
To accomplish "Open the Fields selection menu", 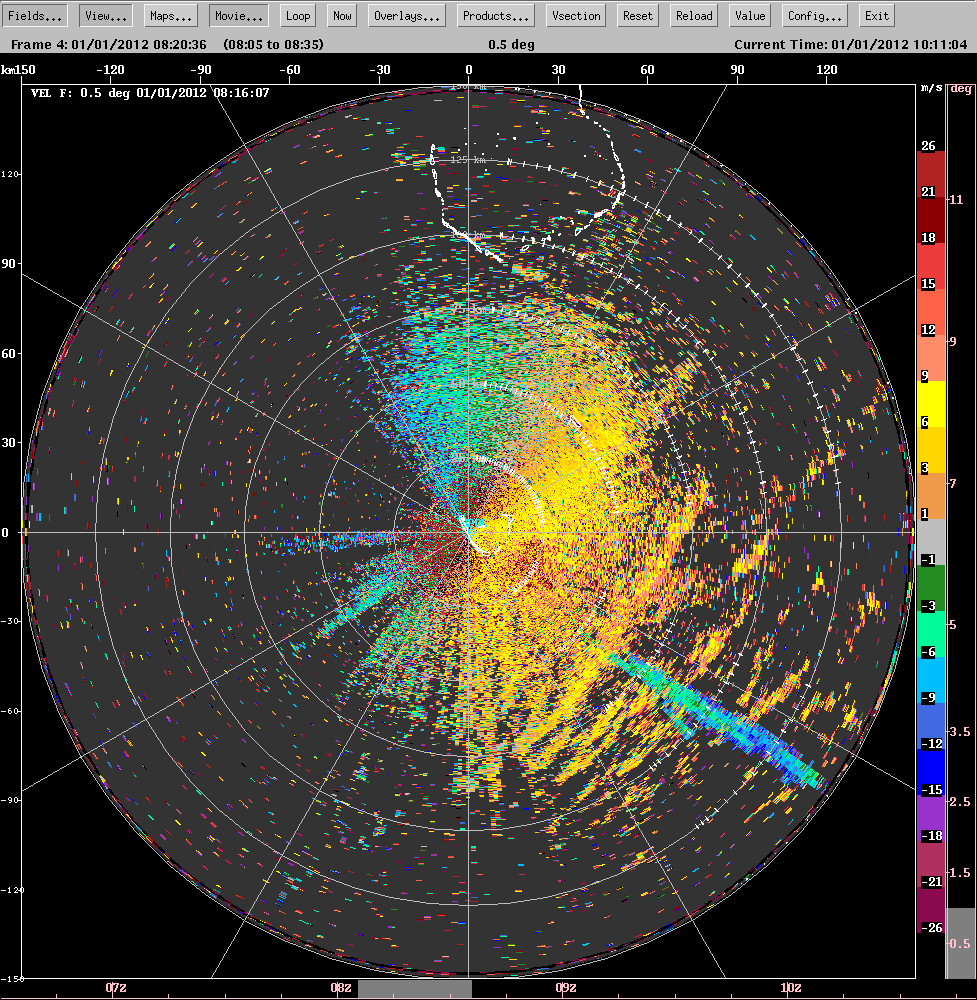I will point(33,15).
